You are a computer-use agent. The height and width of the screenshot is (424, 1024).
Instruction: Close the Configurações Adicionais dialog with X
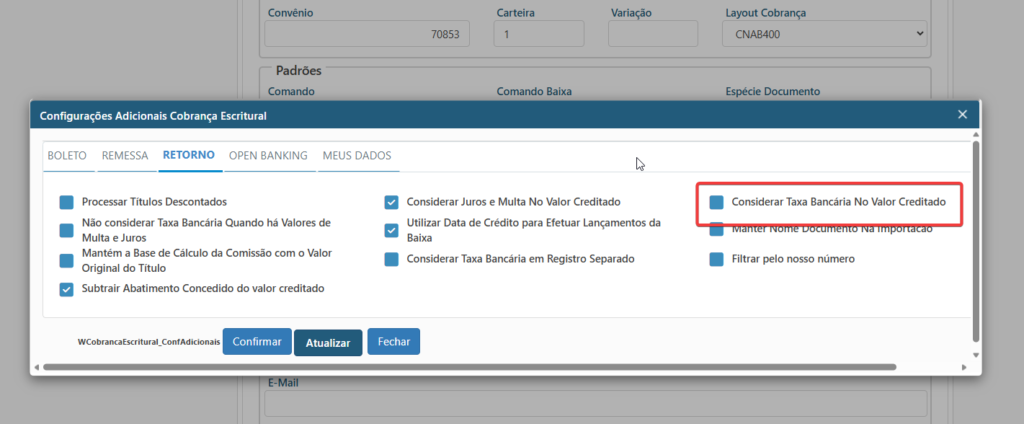[962, 115]
